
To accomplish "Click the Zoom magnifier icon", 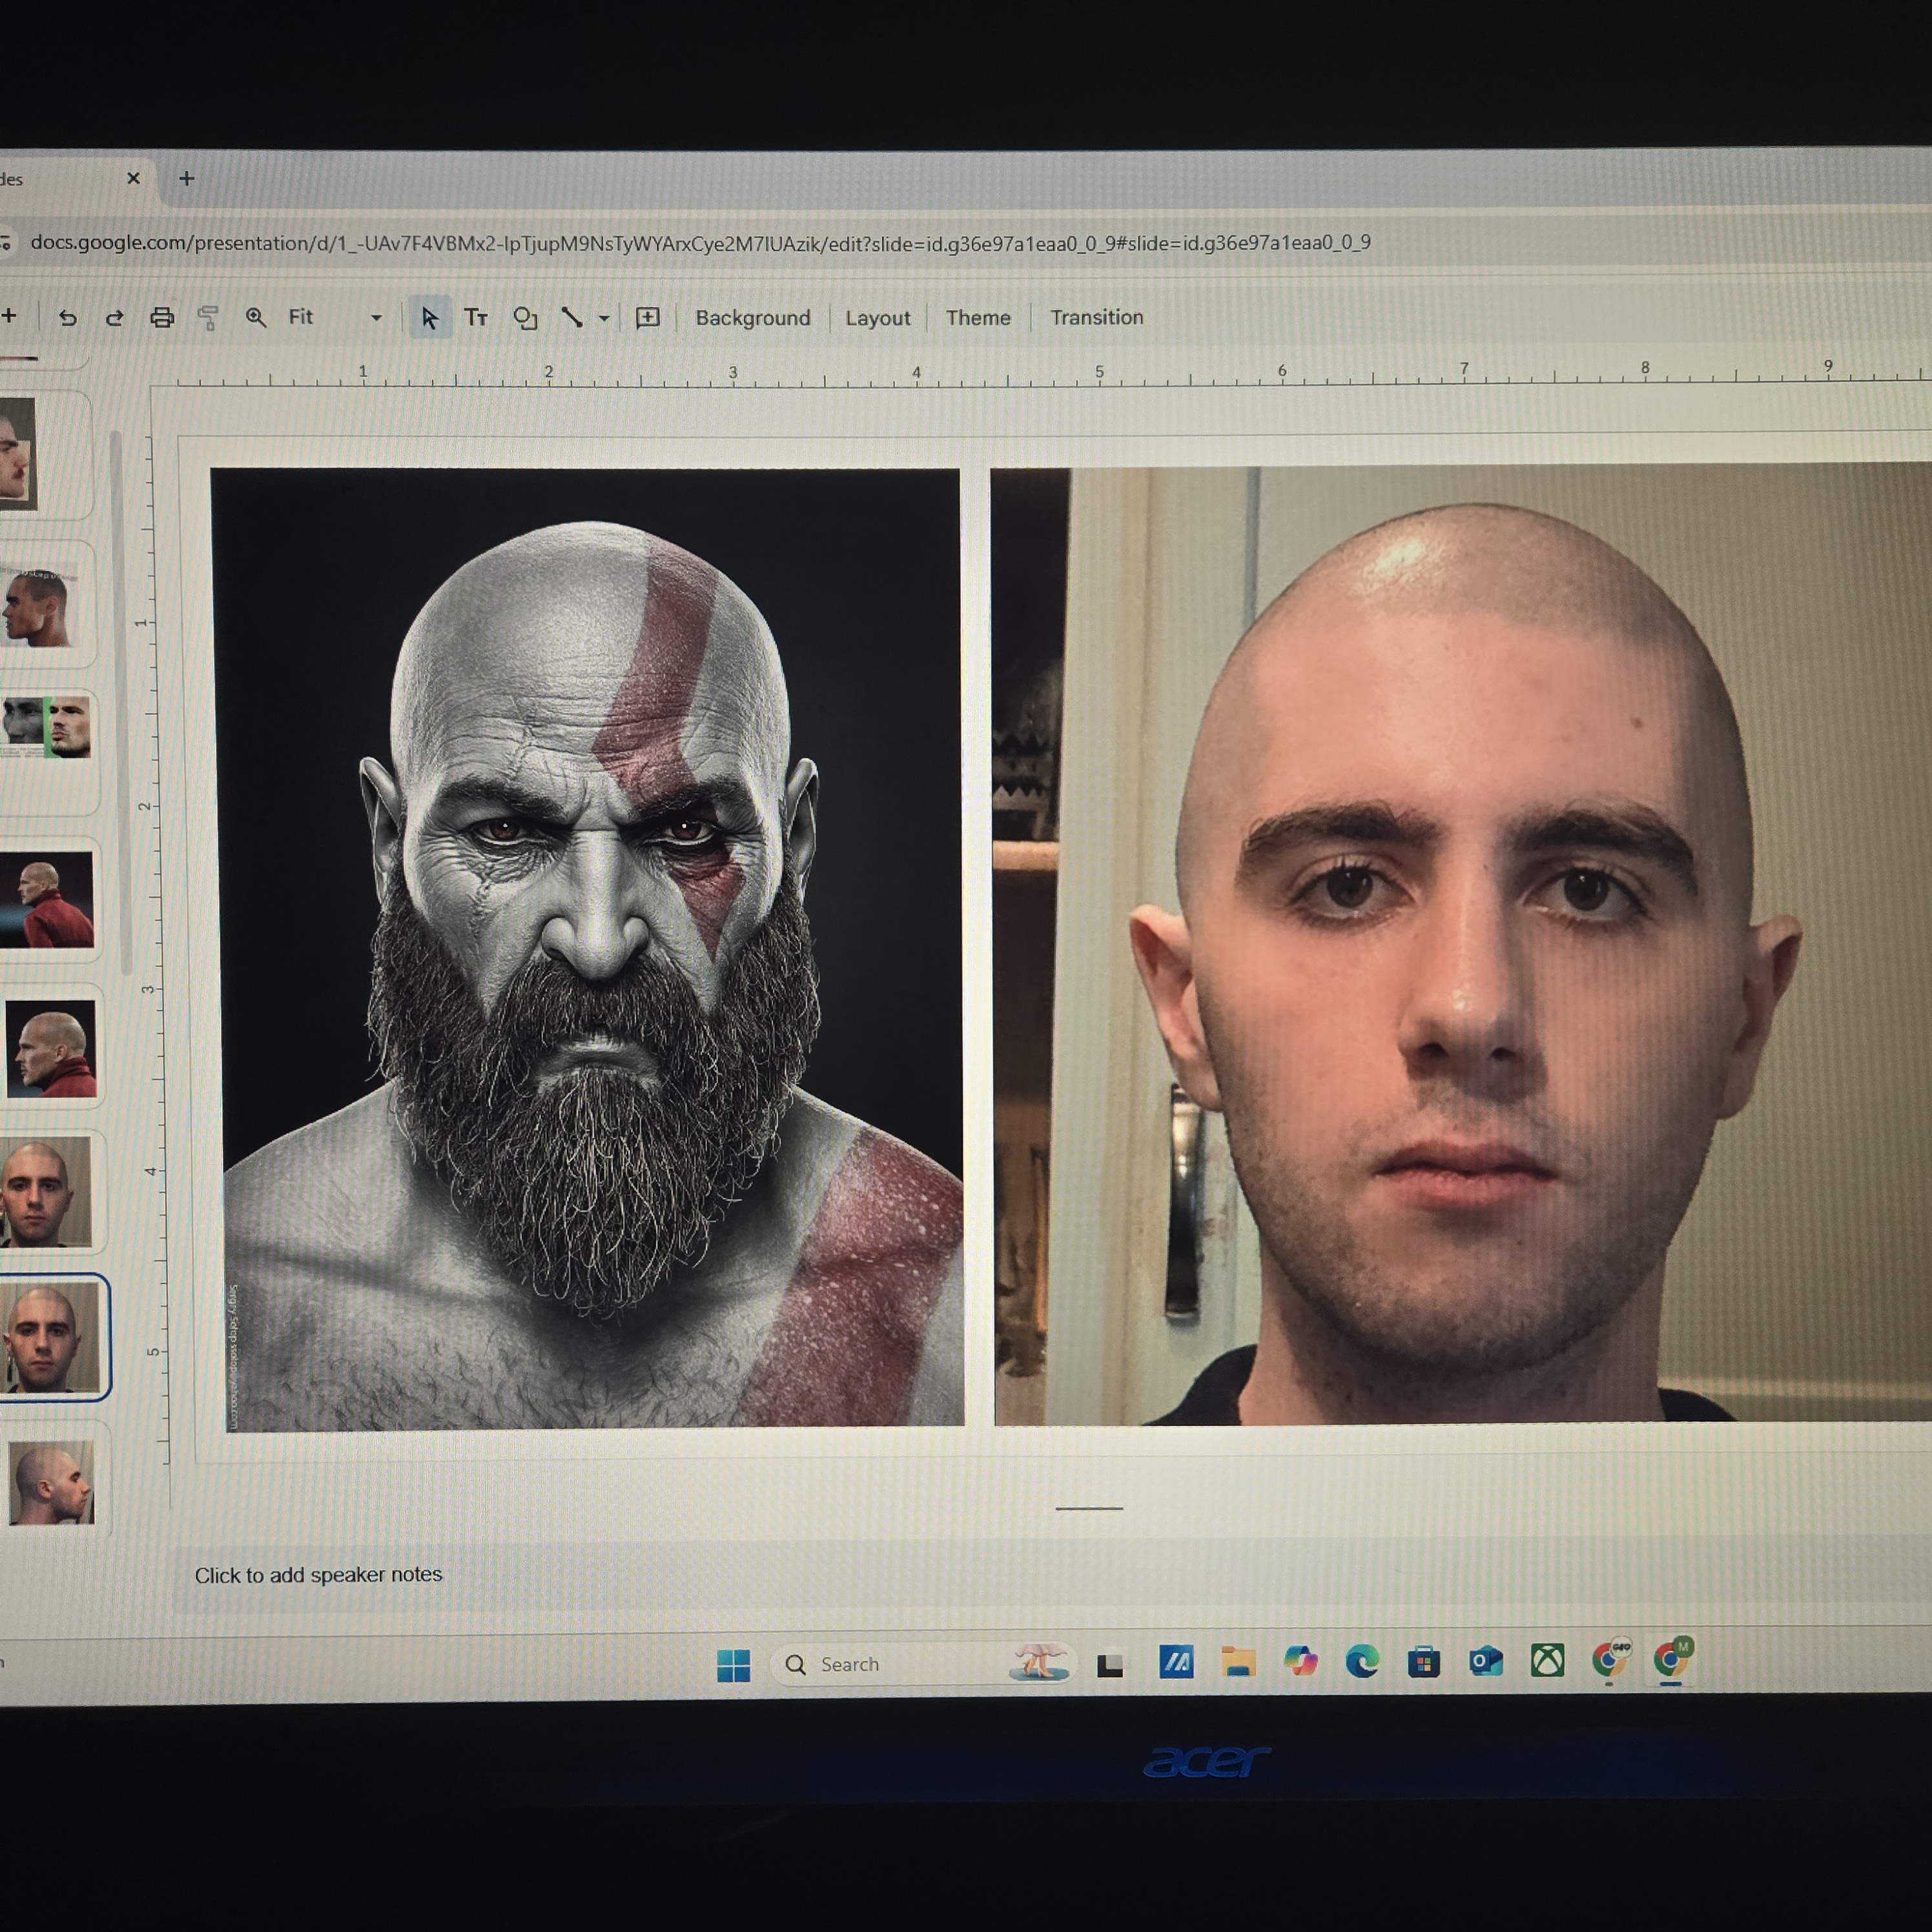I will (x=256, y=317).
